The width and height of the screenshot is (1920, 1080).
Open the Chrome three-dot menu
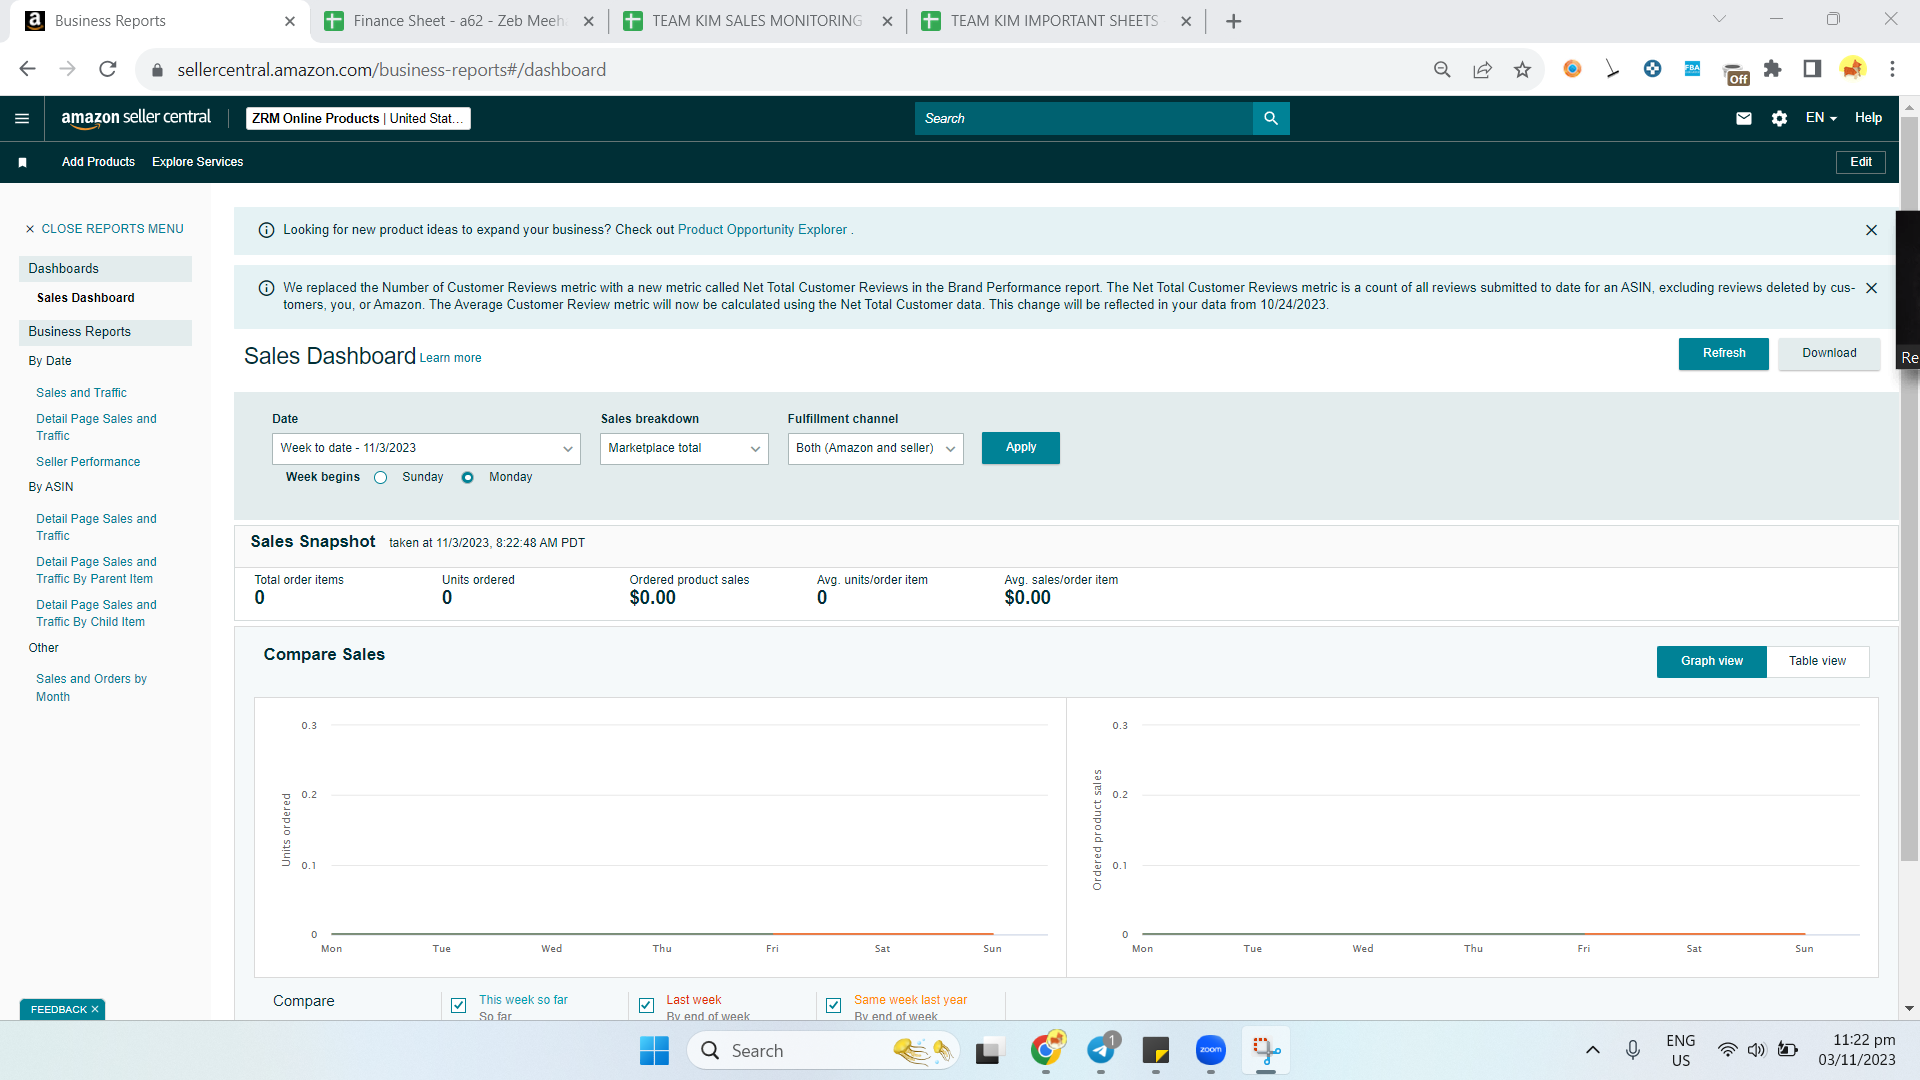click(x=1892, y=69)
